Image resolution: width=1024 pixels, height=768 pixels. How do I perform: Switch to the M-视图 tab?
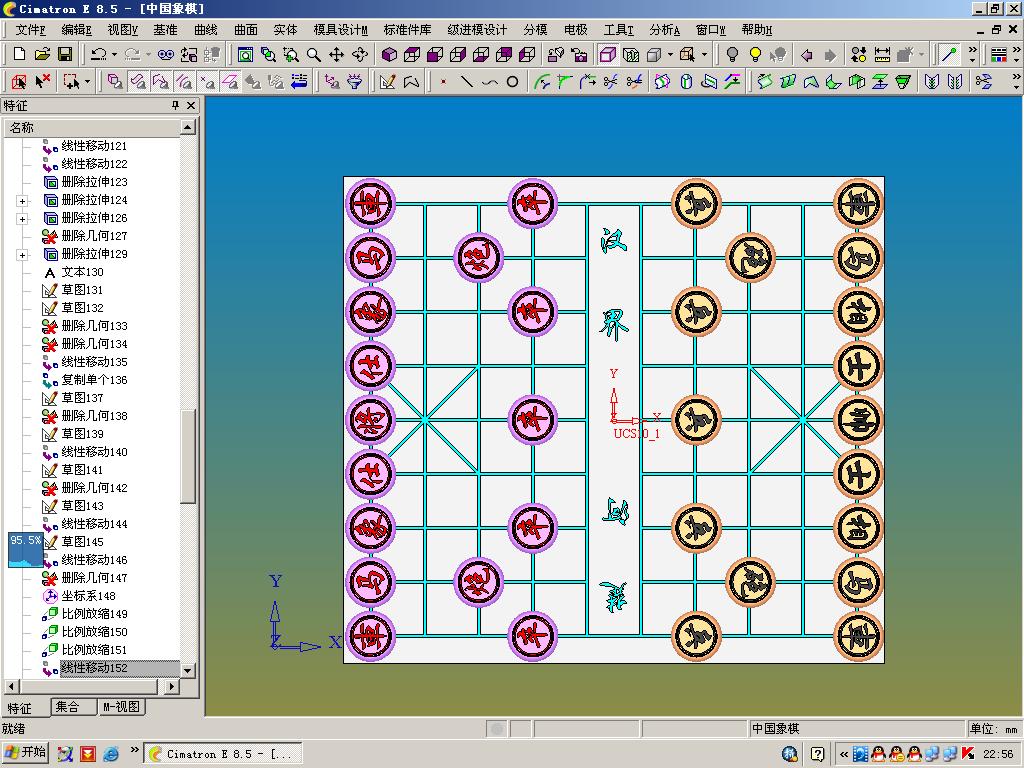coord(121,707)
